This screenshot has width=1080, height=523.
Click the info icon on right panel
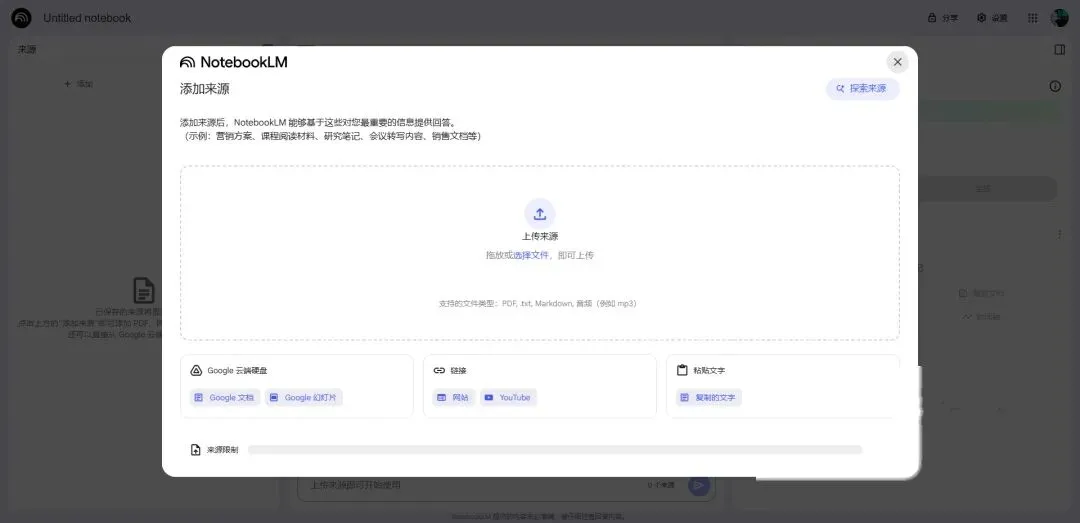[1055, 86]
